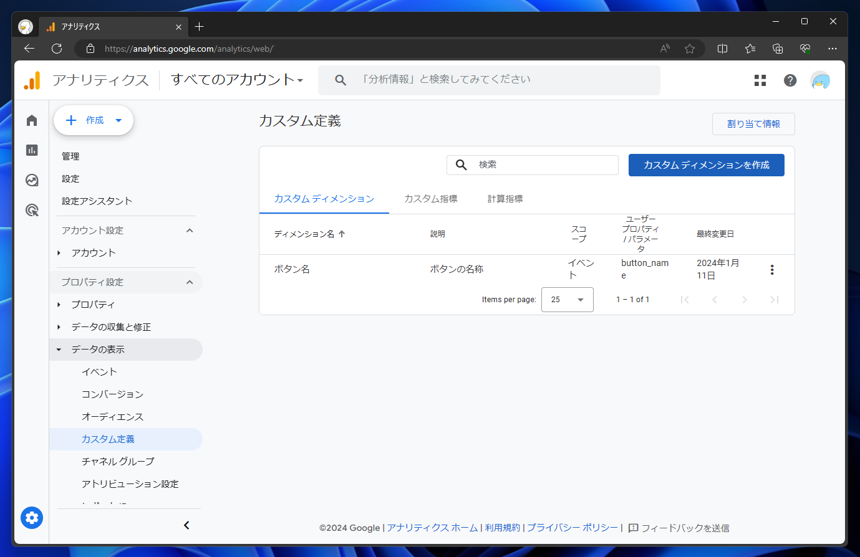This screenshot has height=557, width=860.
Task: Click the ボタン名 dimension cell
Action: point(292,269)
